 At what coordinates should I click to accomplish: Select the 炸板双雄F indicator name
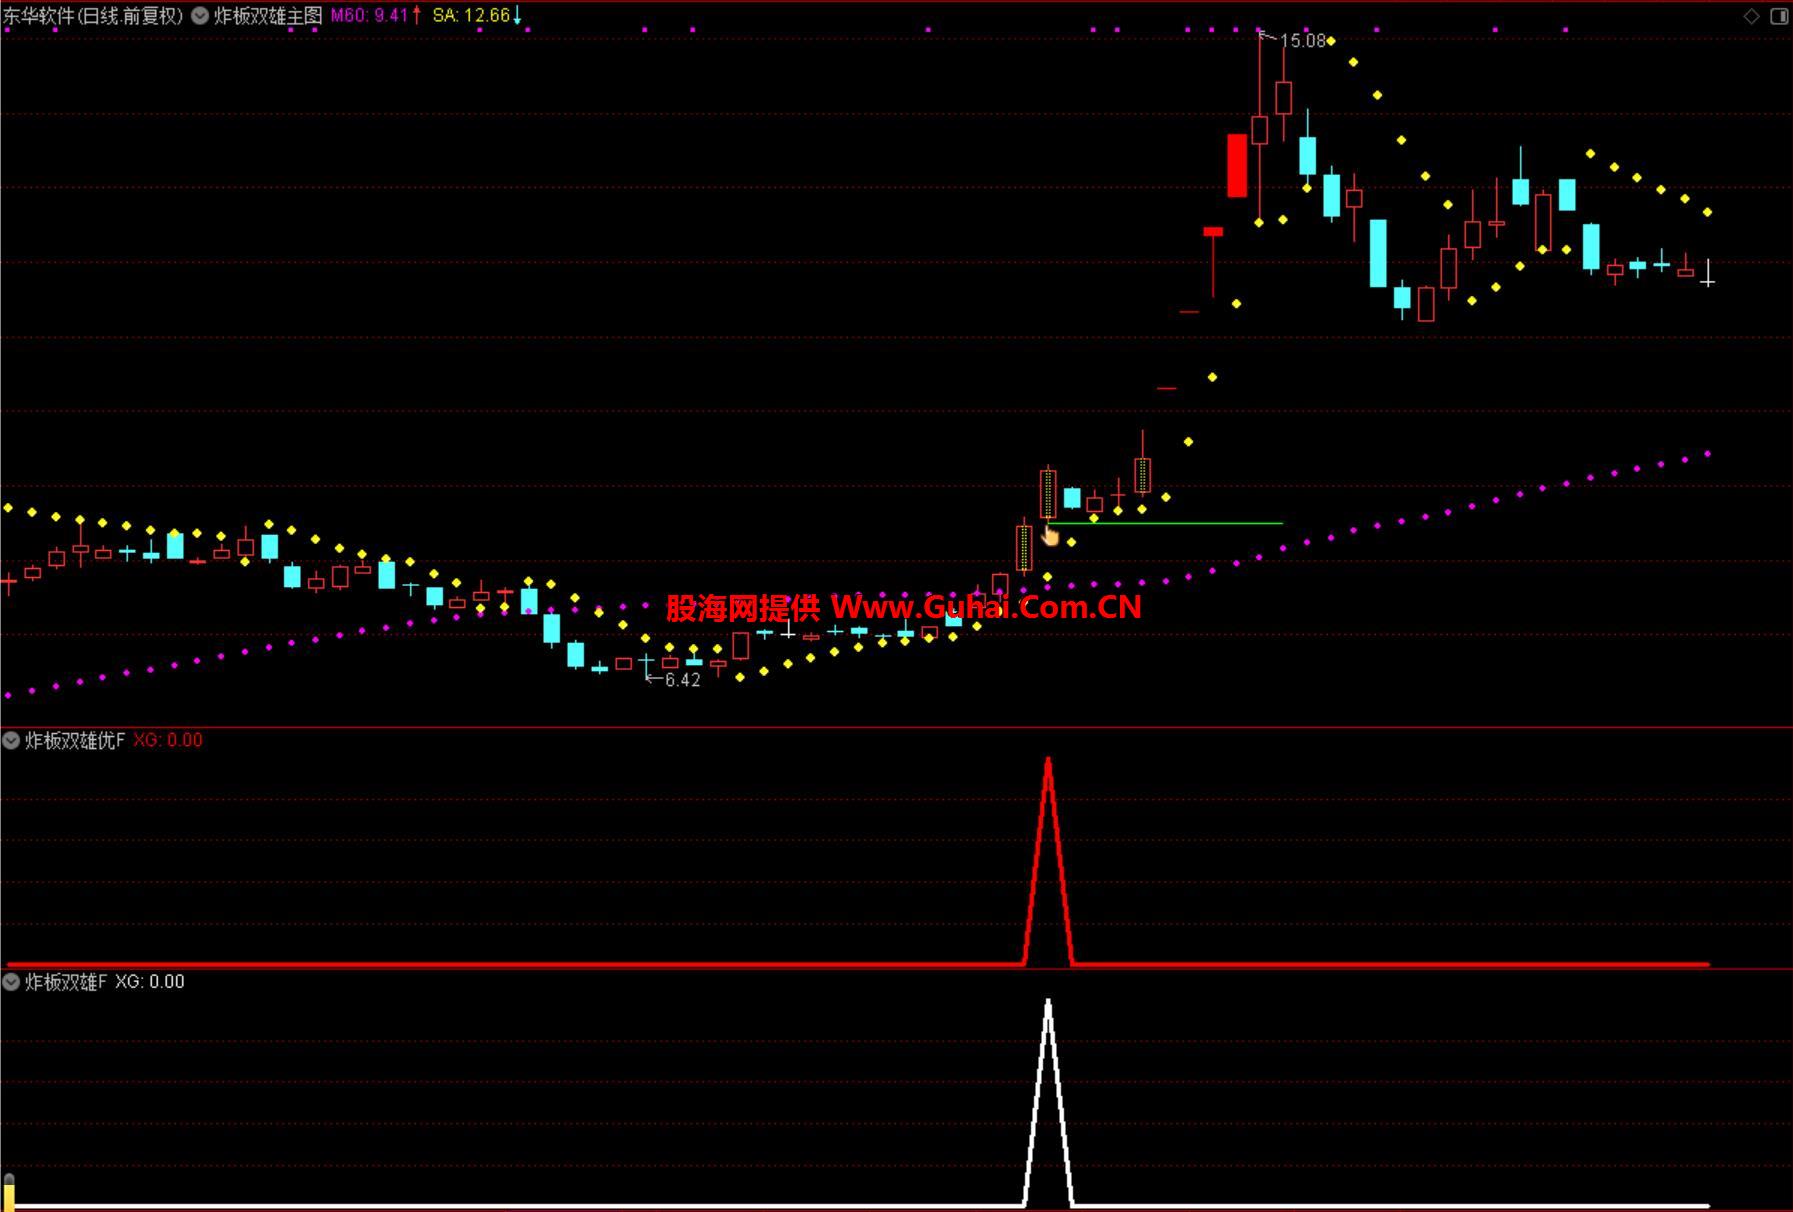tap(65, 982)
